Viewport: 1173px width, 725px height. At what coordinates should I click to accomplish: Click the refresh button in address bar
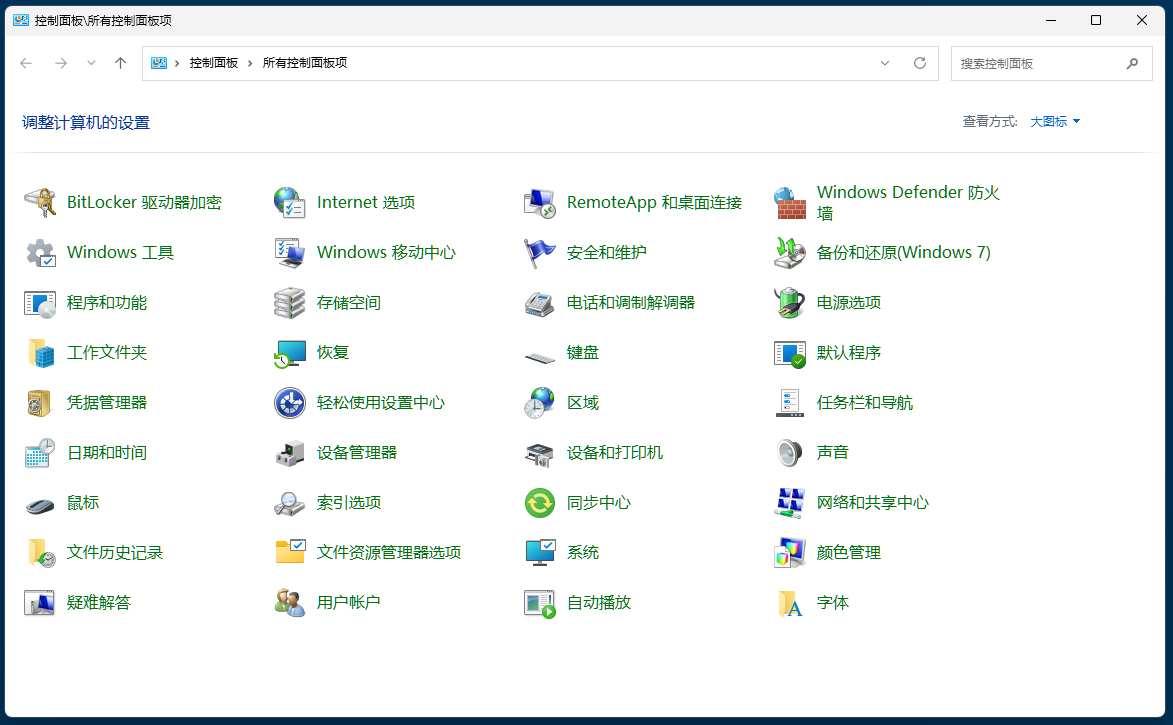[920, 63]
